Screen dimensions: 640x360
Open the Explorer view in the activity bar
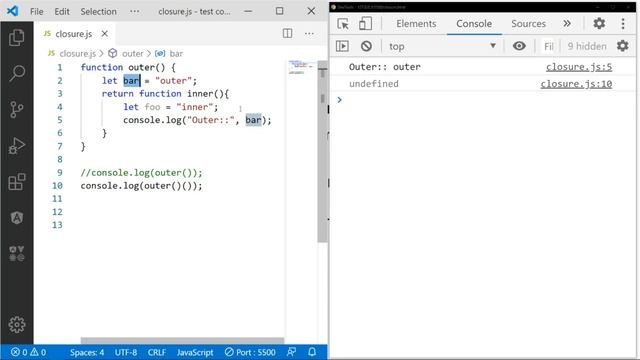(17, 38)
